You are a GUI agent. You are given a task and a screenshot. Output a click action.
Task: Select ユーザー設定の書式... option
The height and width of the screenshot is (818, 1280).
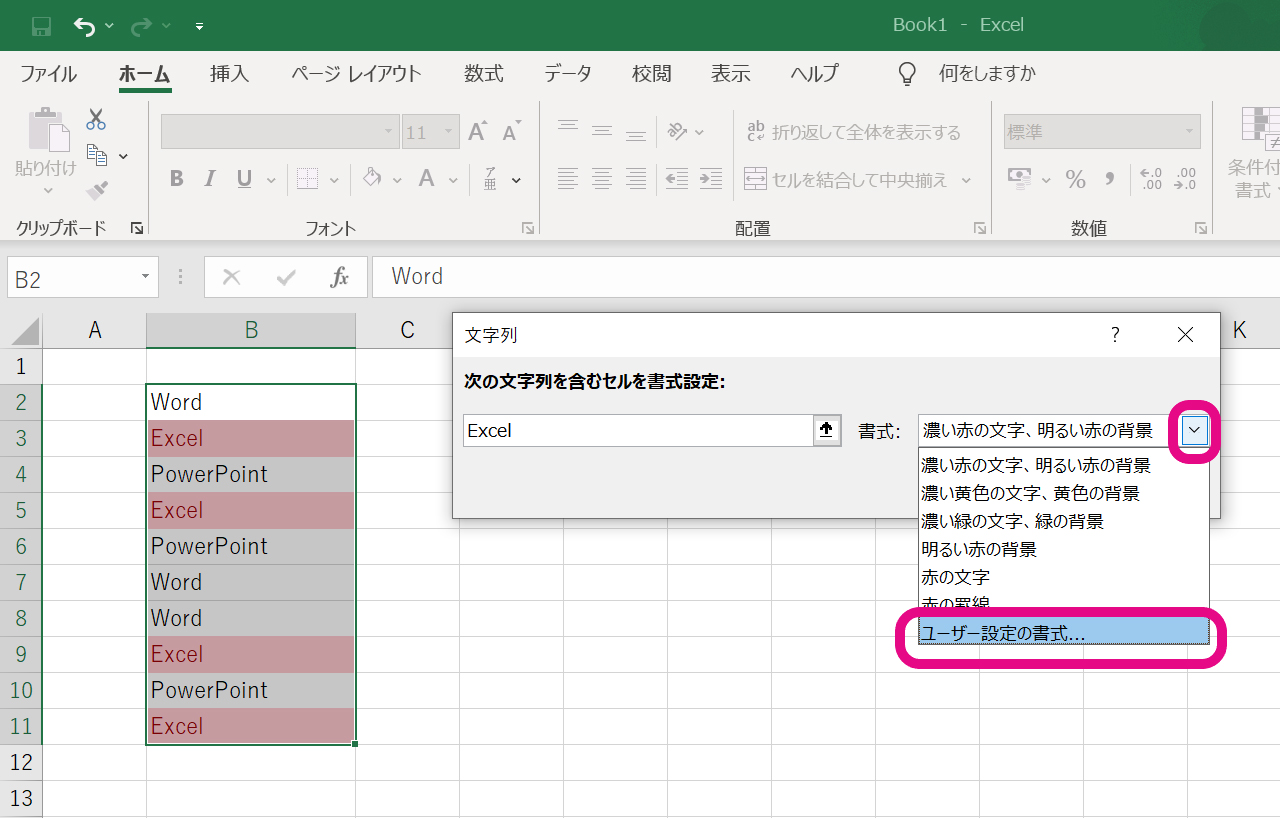pyautogui.click(x=1063, y=632)
